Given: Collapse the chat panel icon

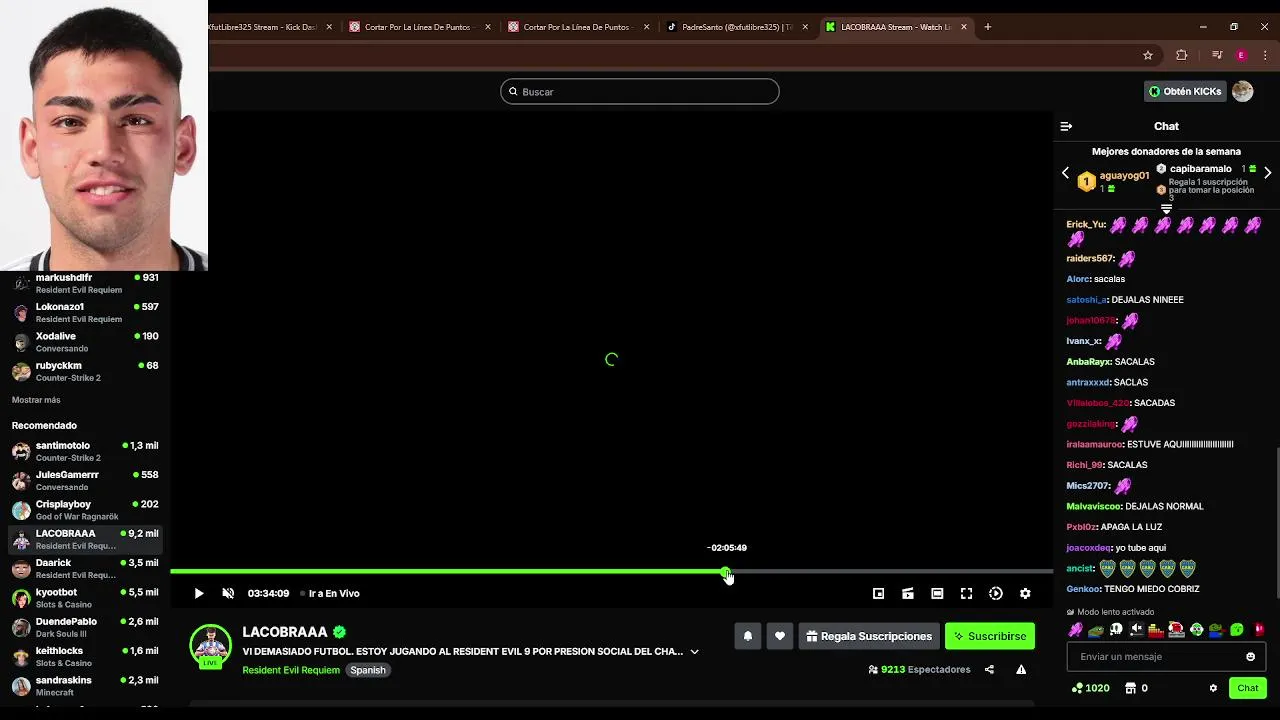Looking at the screenshot, I should pos(1066,126).
